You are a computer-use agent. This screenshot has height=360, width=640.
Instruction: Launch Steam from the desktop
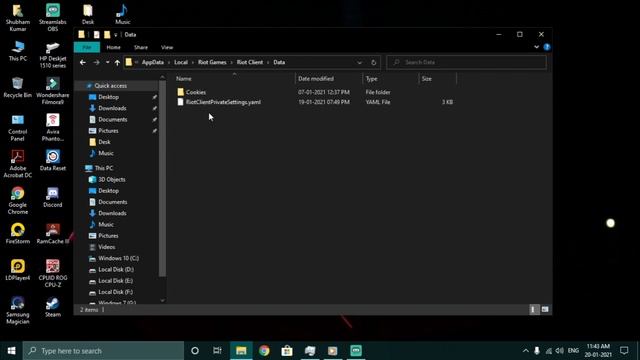point(53,307)
